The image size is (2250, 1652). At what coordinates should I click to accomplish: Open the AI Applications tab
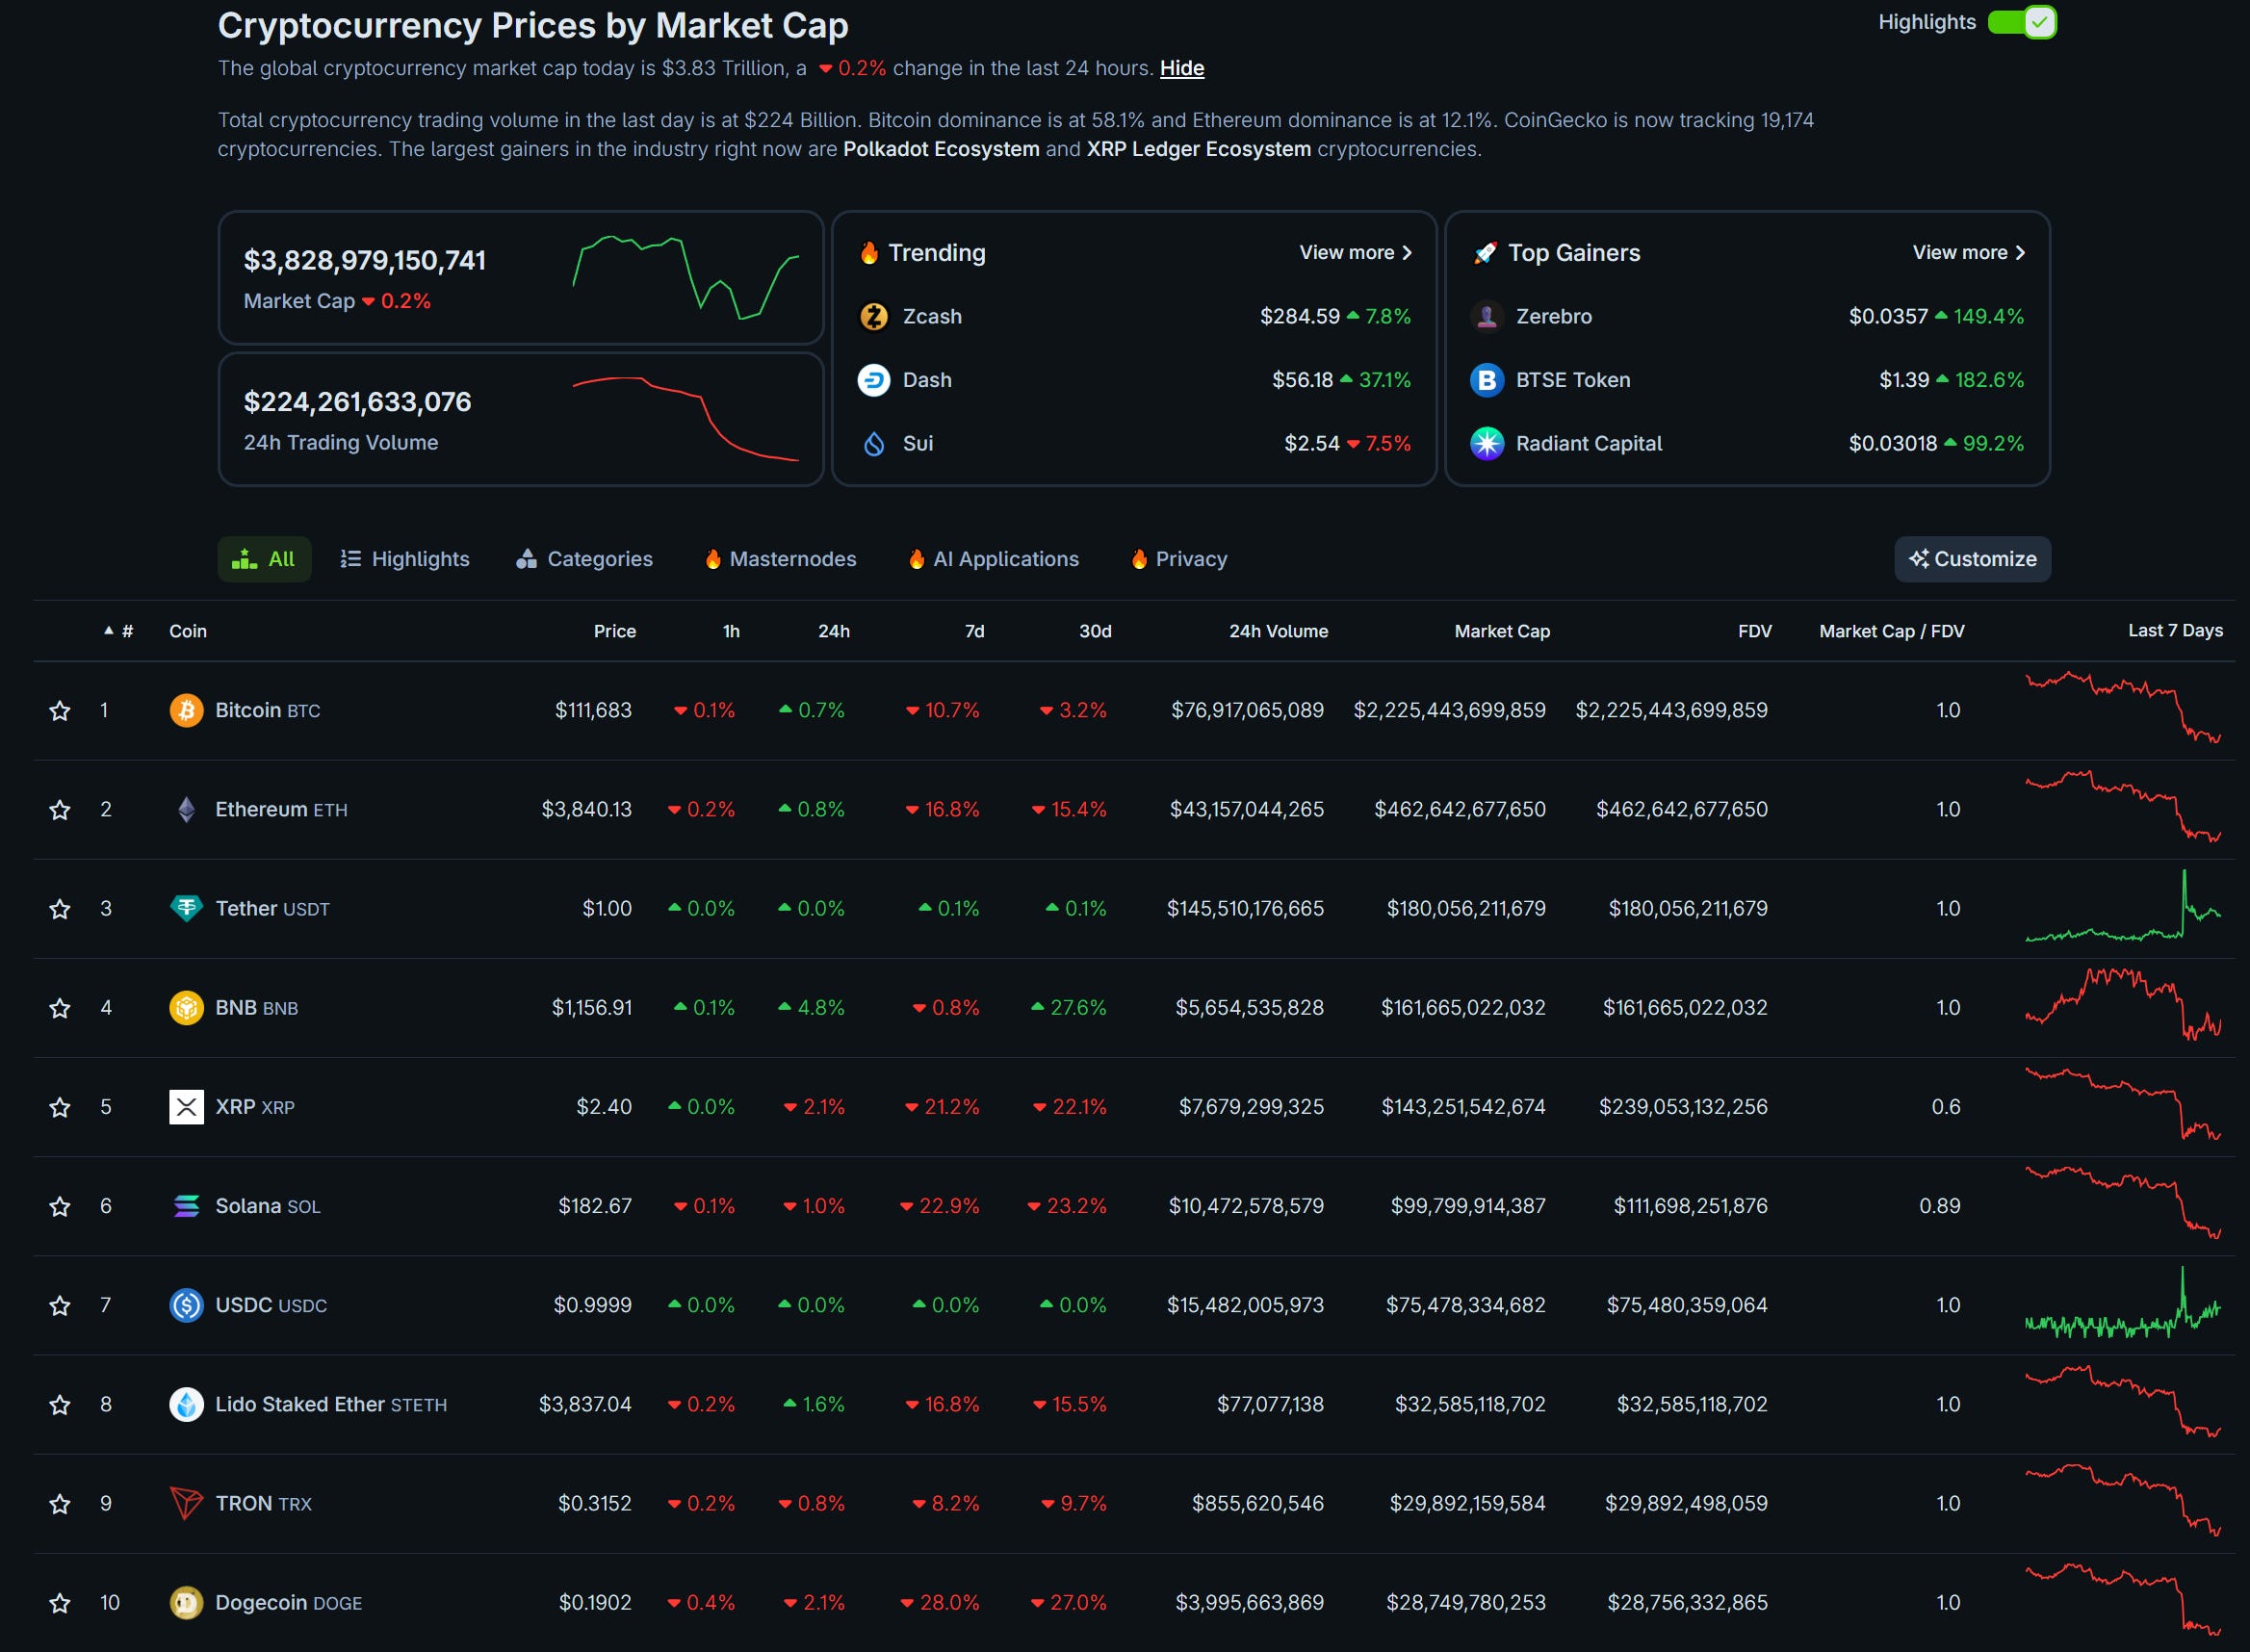pos(993,559)
